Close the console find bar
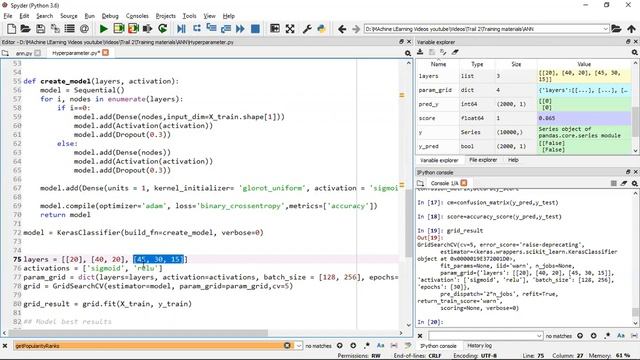The image size is (640, 360). pyautogui.click(x=420, y=336)
